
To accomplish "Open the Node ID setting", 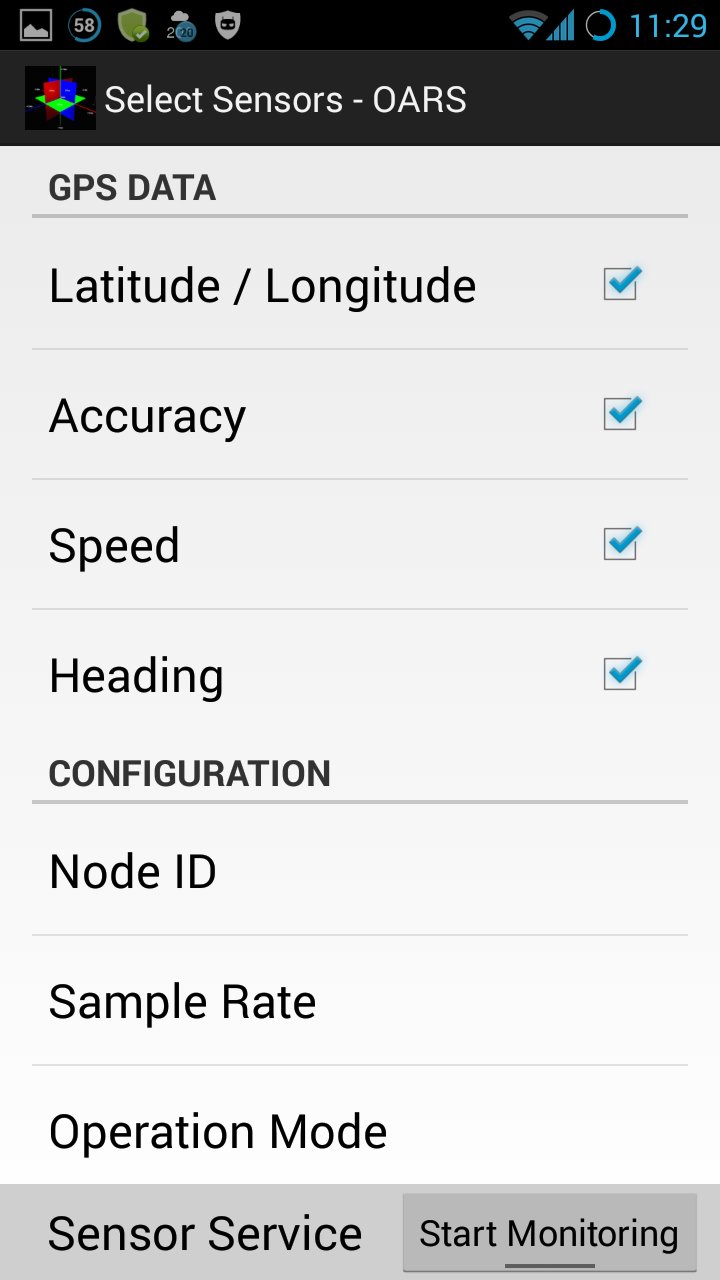I will 360,871.
